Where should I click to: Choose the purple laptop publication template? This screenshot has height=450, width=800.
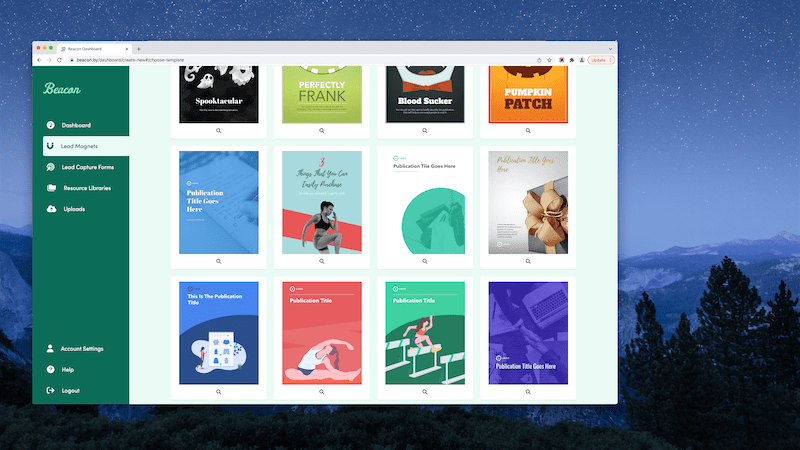coord(528,332)
